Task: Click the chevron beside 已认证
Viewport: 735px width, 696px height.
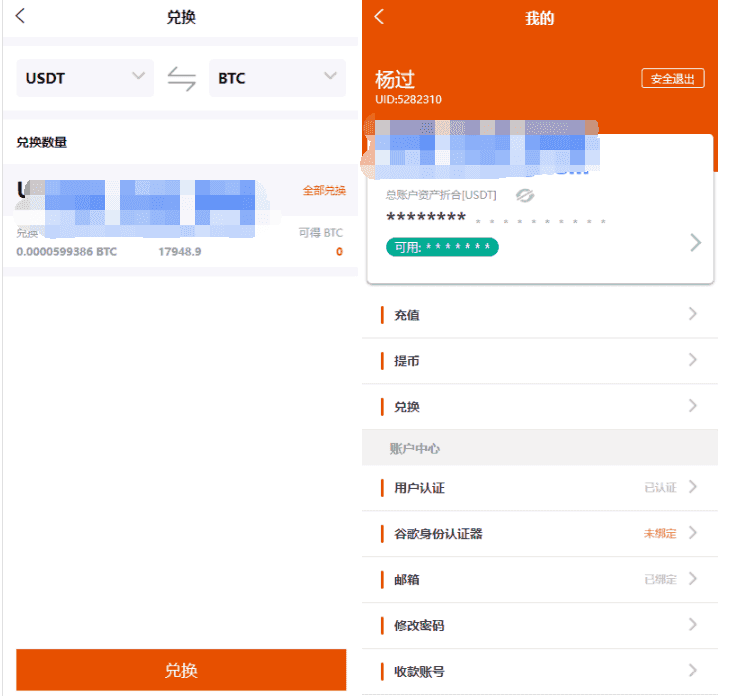Action: (x=693, y=486)
